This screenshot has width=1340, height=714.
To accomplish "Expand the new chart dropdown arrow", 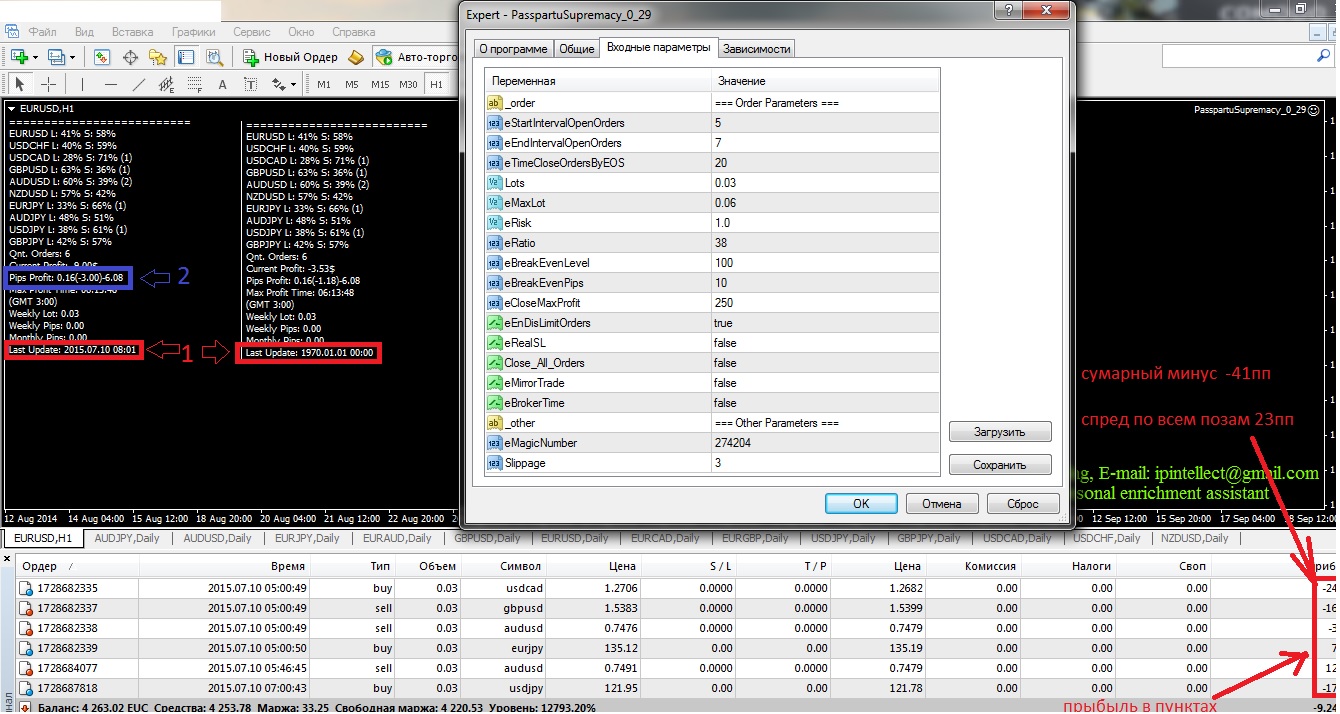I will click(x=35, y=57).
